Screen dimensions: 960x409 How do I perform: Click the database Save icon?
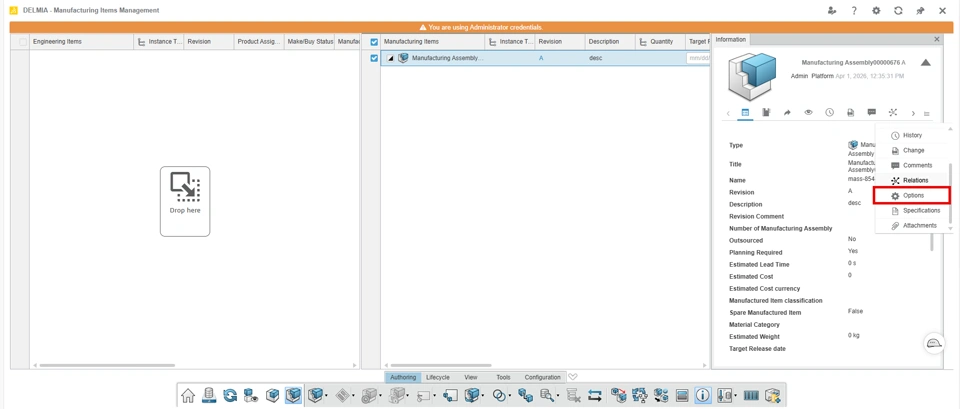coord(209,396)
